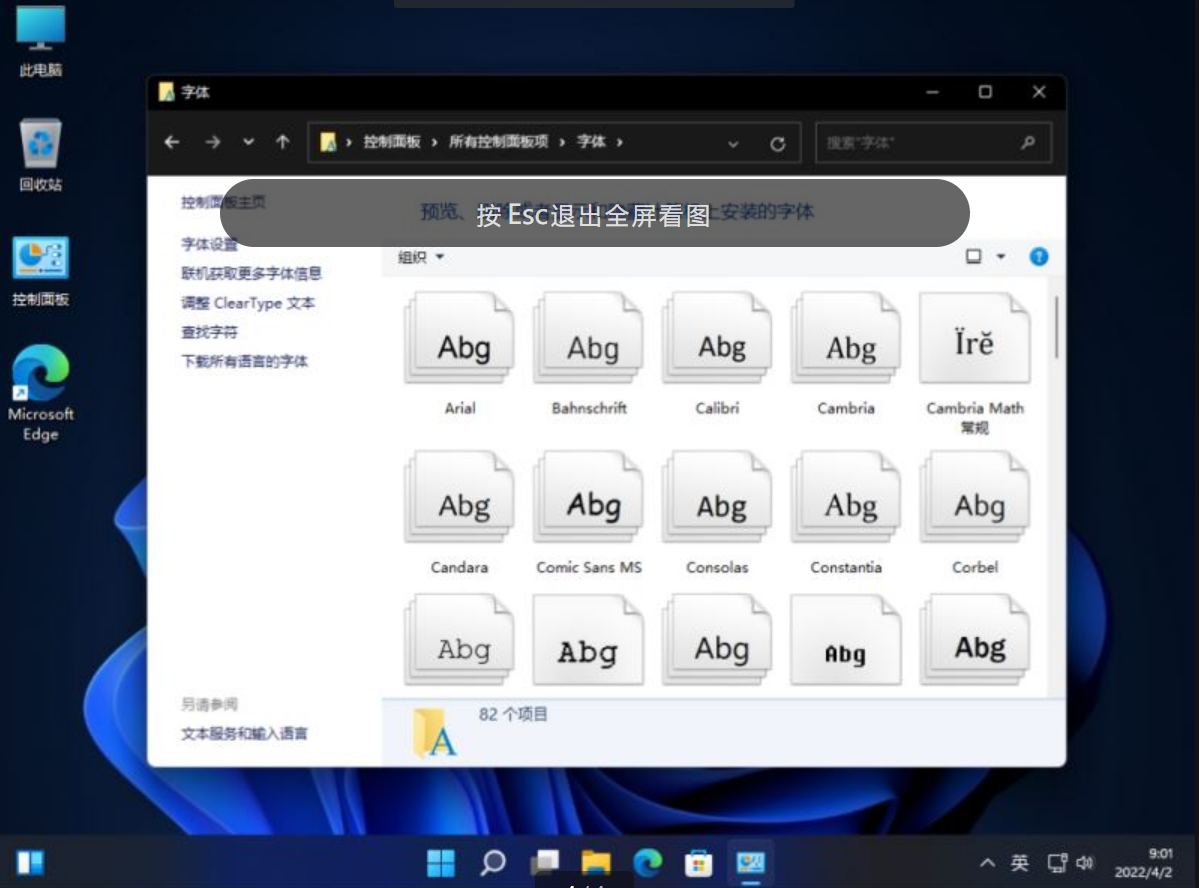
Task: Open Microsoft Edge desktop shortcut
Action: click(x=41, y=393)
